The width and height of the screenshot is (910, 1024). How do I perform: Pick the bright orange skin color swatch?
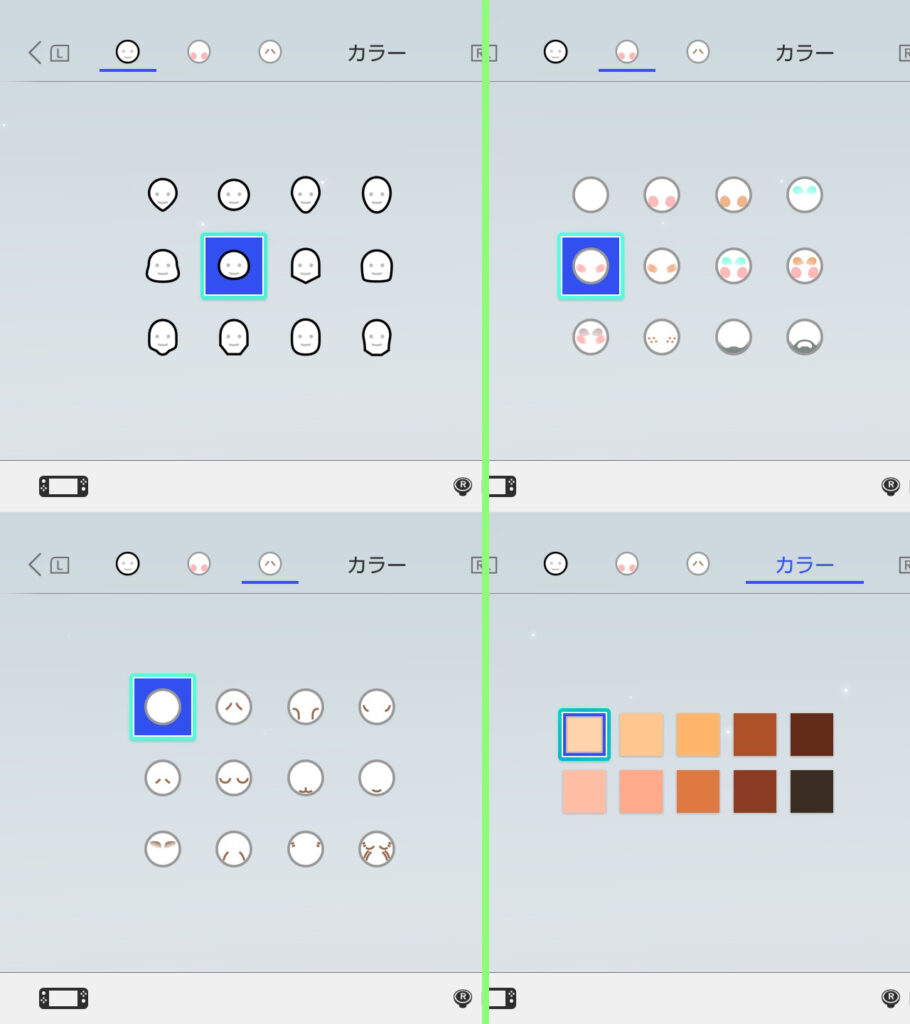coord(698,734)
